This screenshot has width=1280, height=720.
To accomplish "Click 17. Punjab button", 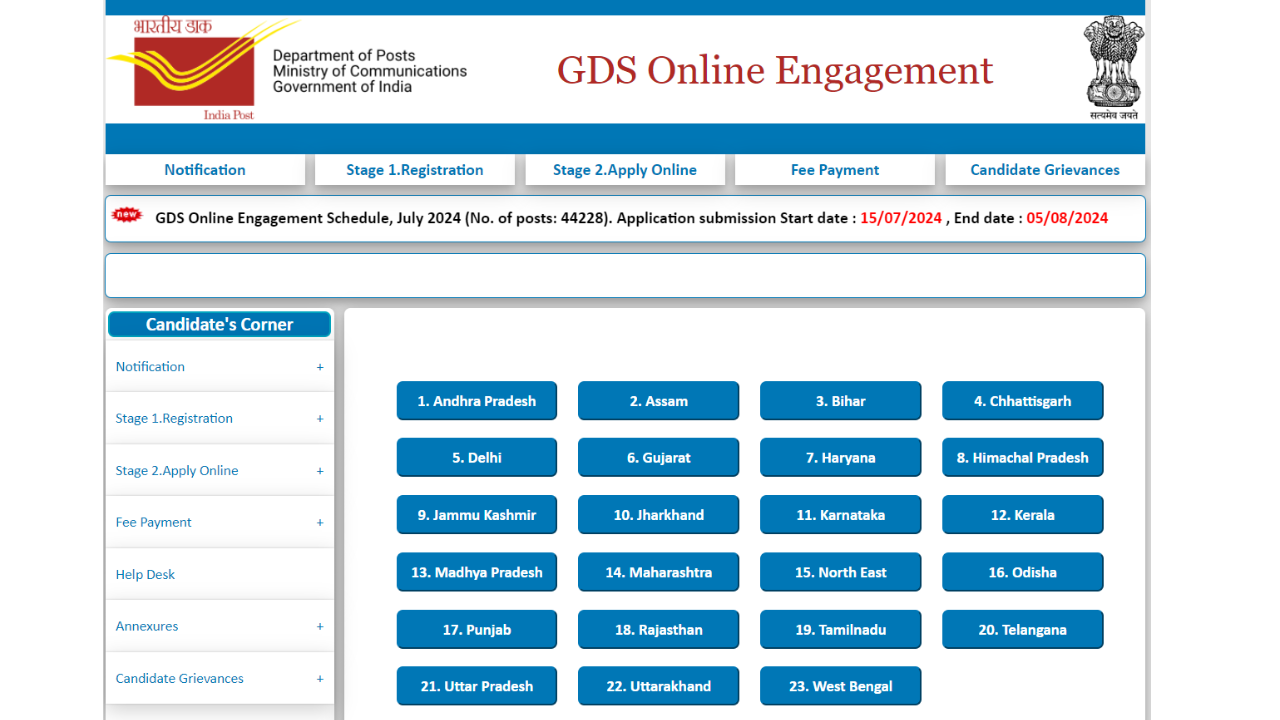I will 477,630.
